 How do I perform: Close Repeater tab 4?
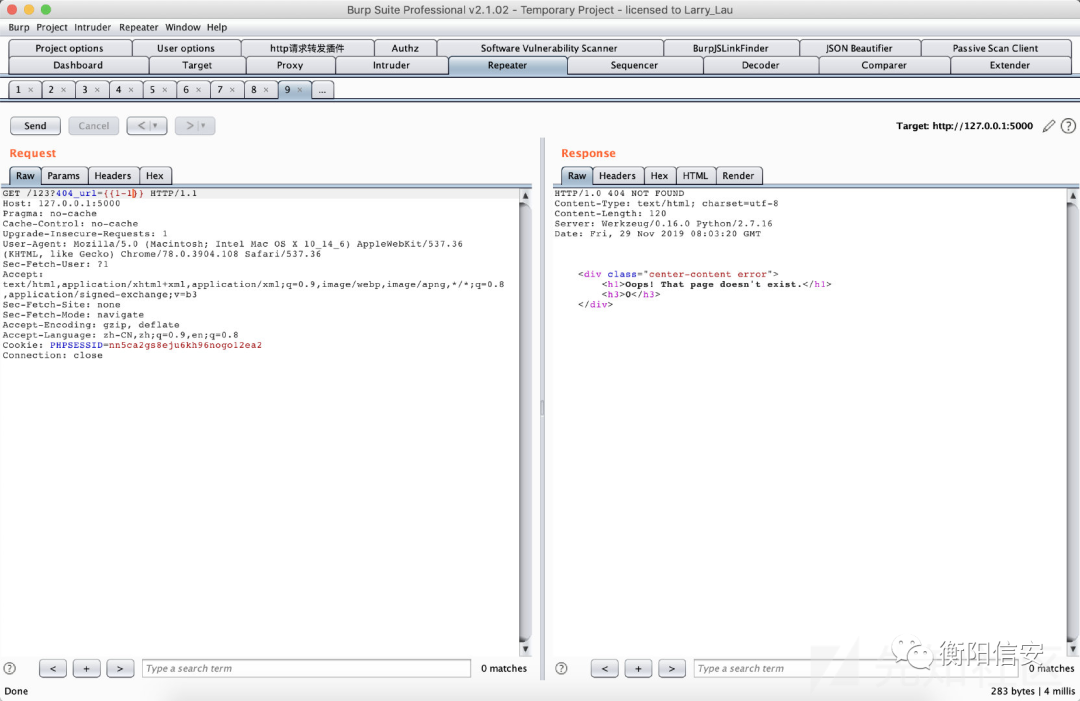coord(131,90)
